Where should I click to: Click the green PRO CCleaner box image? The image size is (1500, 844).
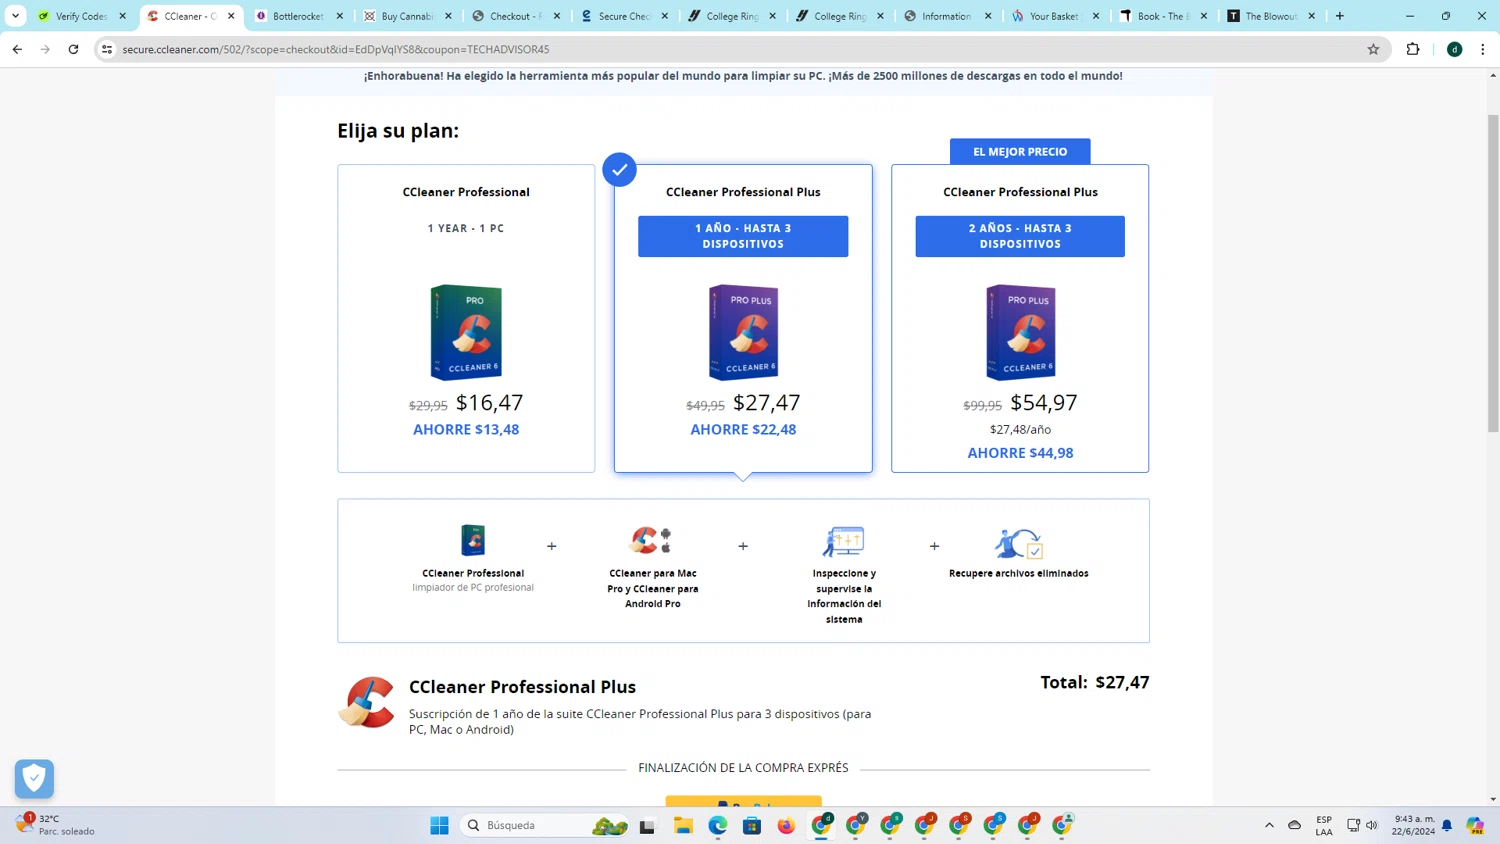tap(466, 332)
